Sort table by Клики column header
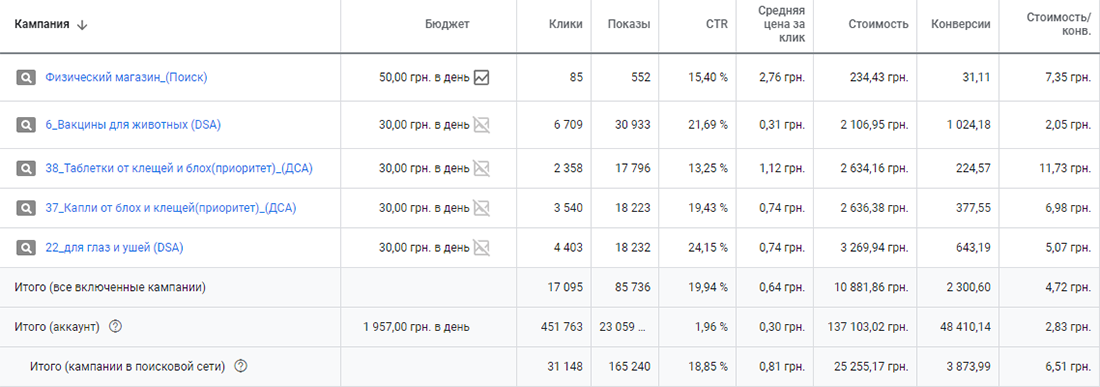 (565, 25)
